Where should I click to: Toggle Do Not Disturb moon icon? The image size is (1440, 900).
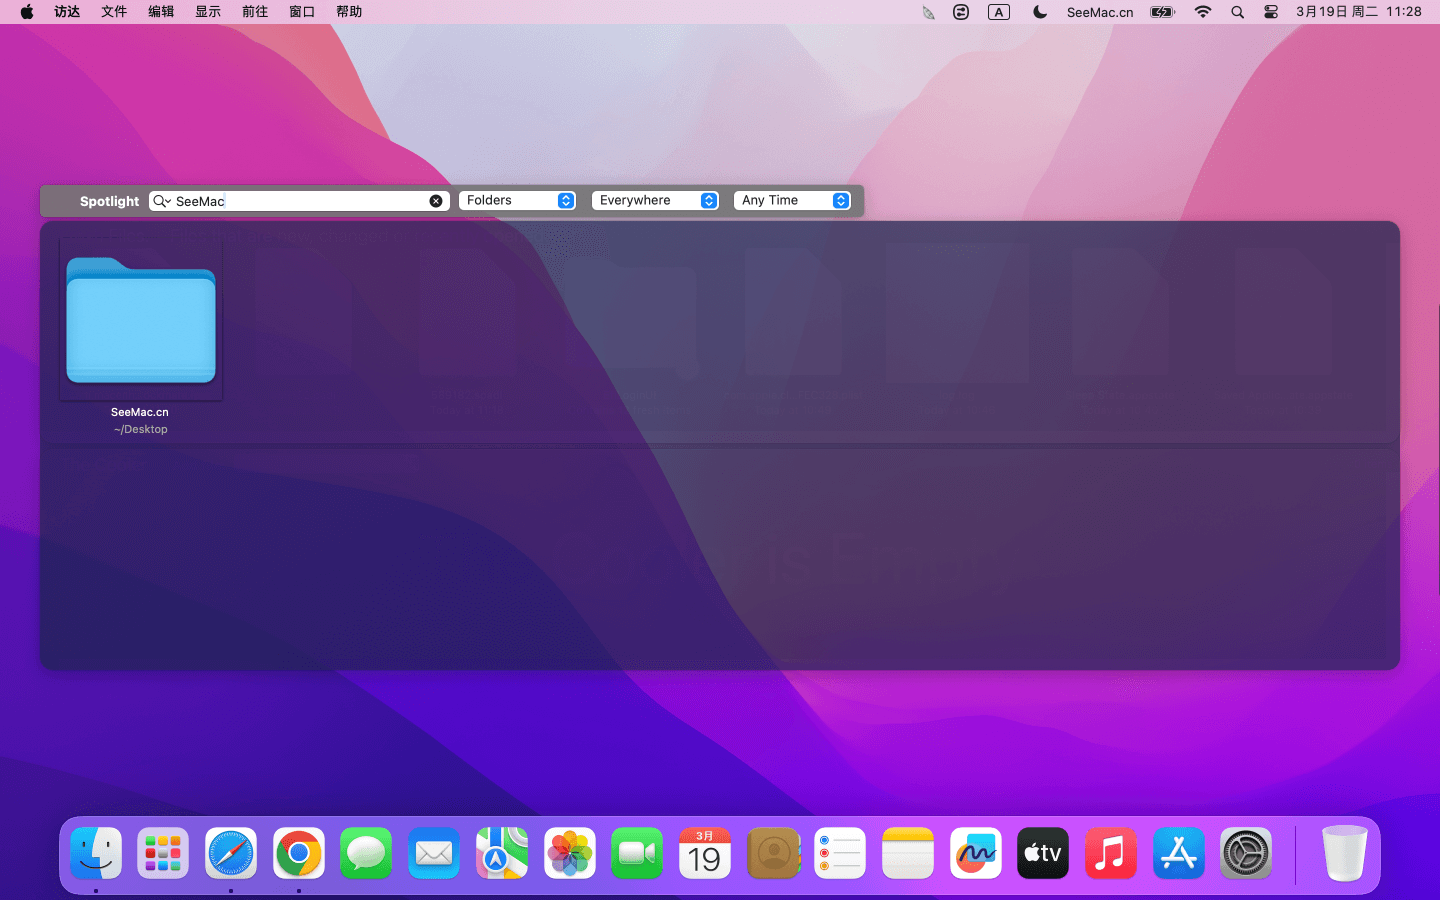coord(1040,12)
